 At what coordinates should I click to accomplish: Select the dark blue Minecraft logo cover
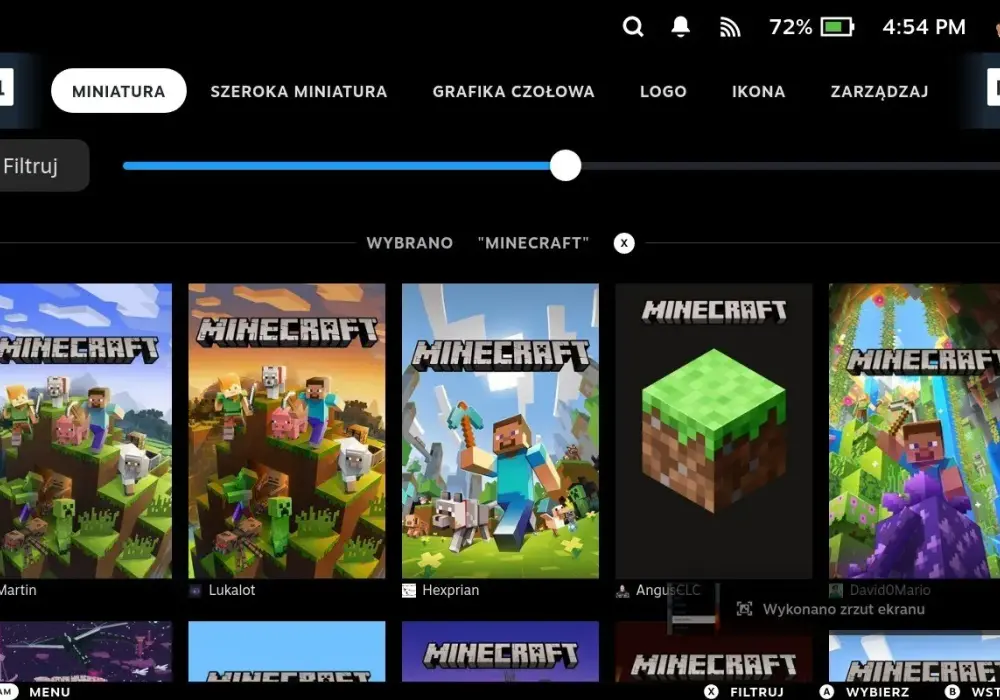(501, 652)
